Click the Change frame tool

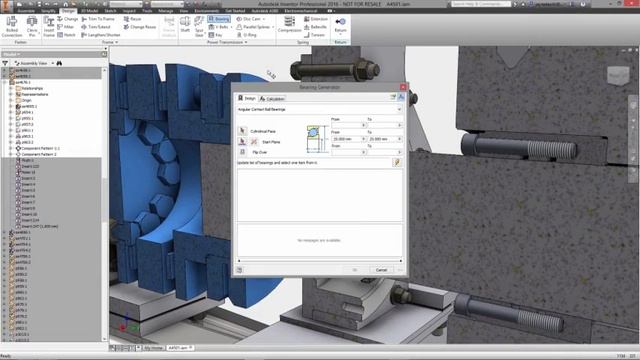pos(67,19)
